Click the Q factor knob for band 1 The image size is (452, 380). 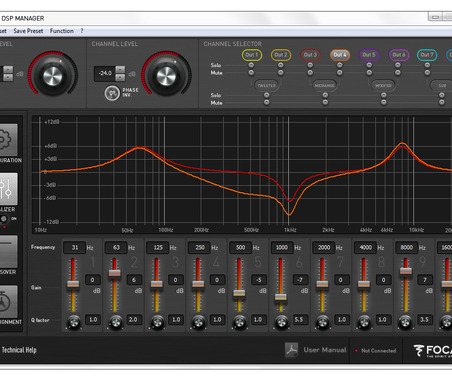(x=74, y=322)
